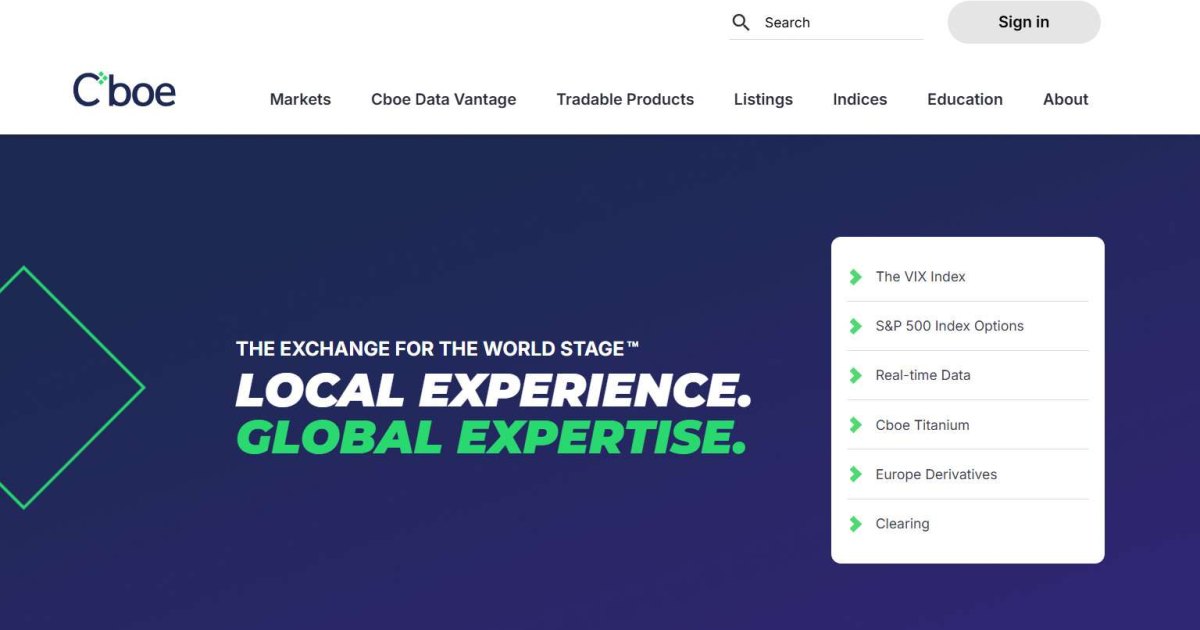Viewport: 1200px width, 630px height.
Task: Open the Indices menu
Action: tap(860, 99)
